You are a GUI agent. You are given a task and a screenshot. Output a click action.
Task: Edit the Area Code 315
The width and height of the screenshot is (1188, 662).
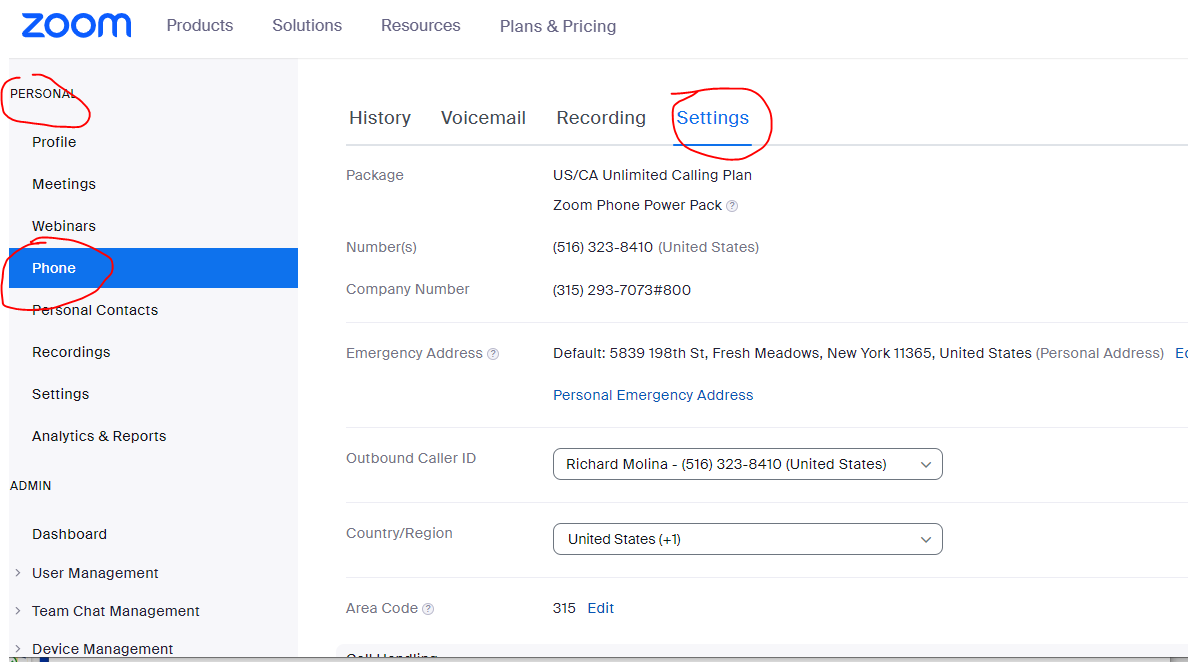tap(600, 608)
